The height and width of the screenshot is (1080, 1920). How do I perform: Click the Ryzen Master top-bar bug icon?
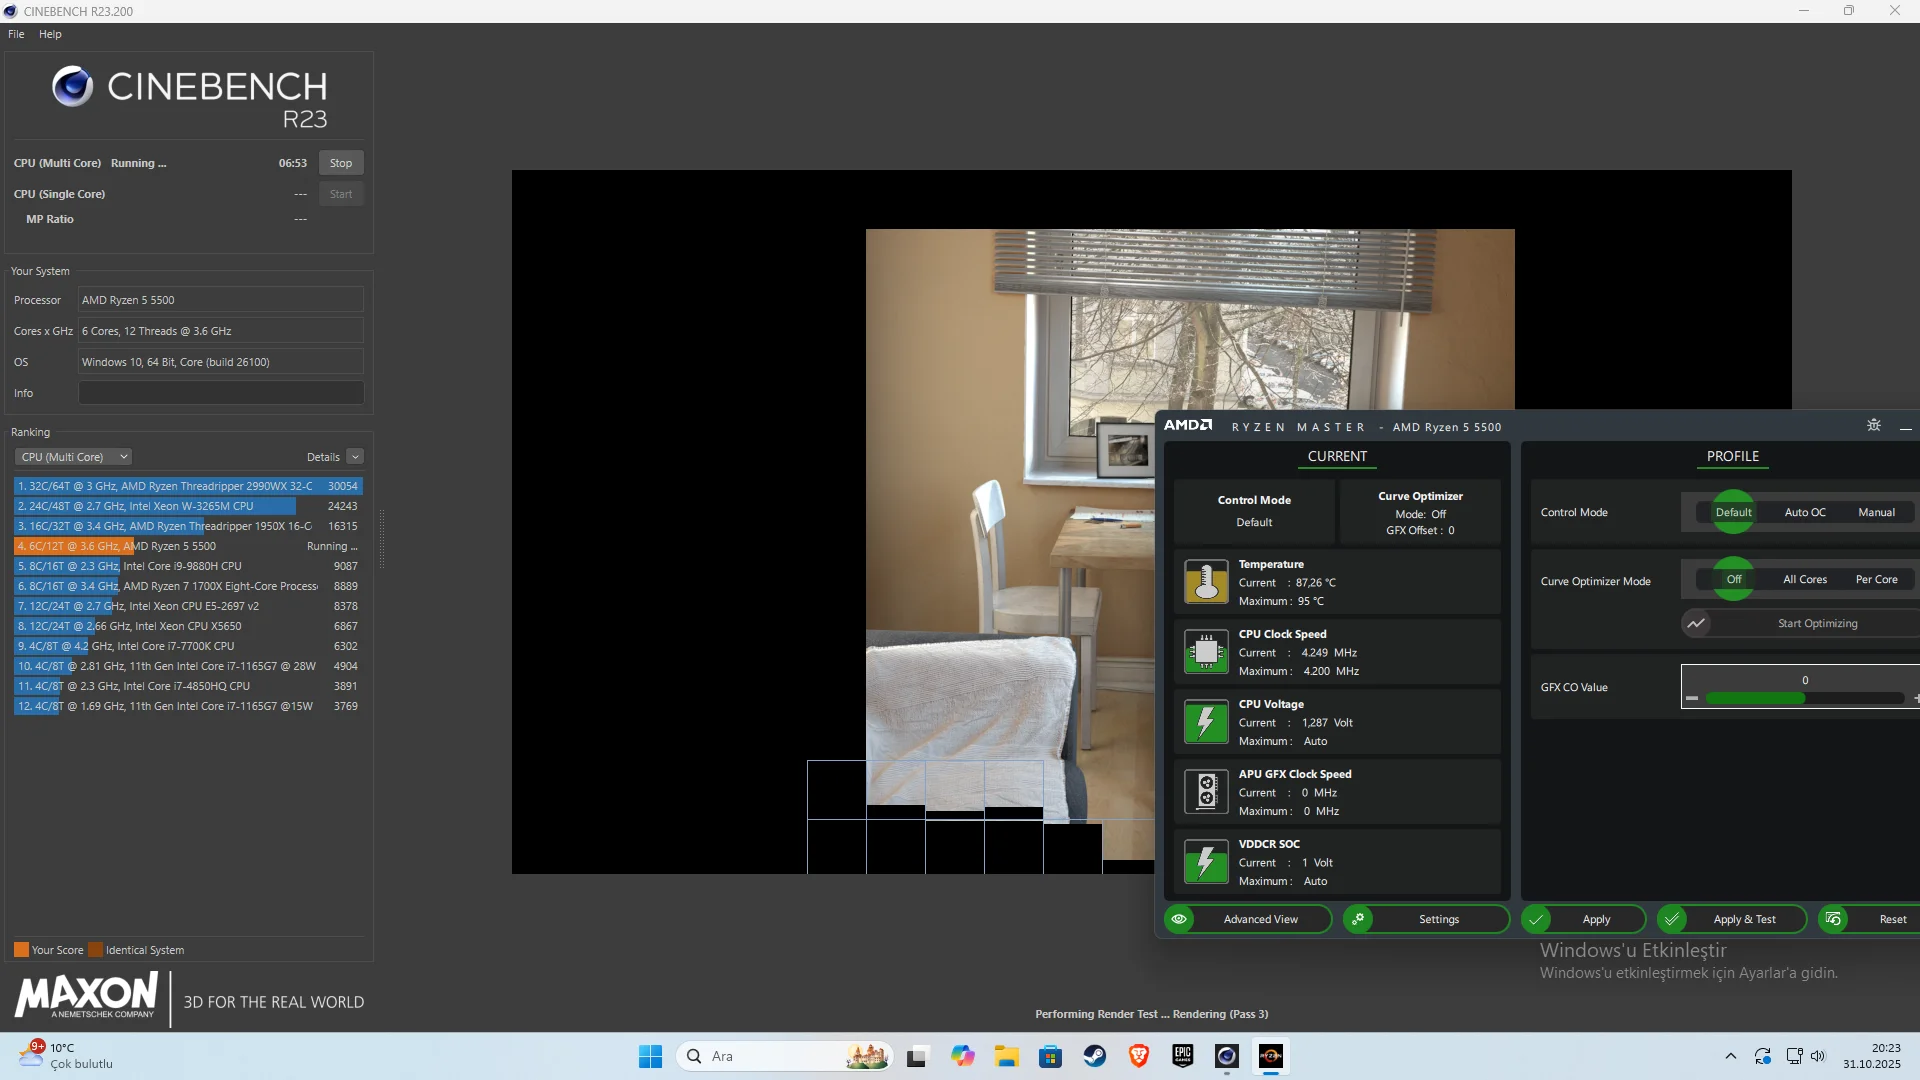1874,426
